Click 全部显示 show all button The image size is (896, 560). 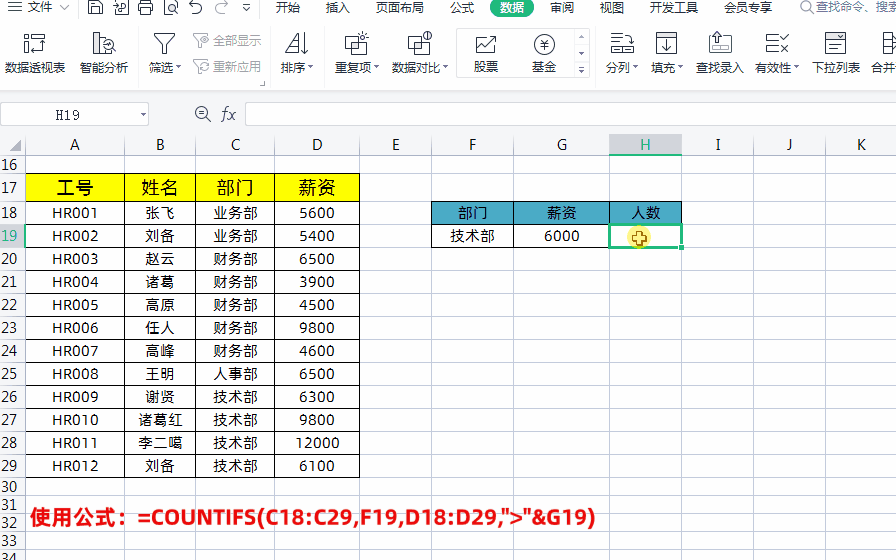pos(227,41)
